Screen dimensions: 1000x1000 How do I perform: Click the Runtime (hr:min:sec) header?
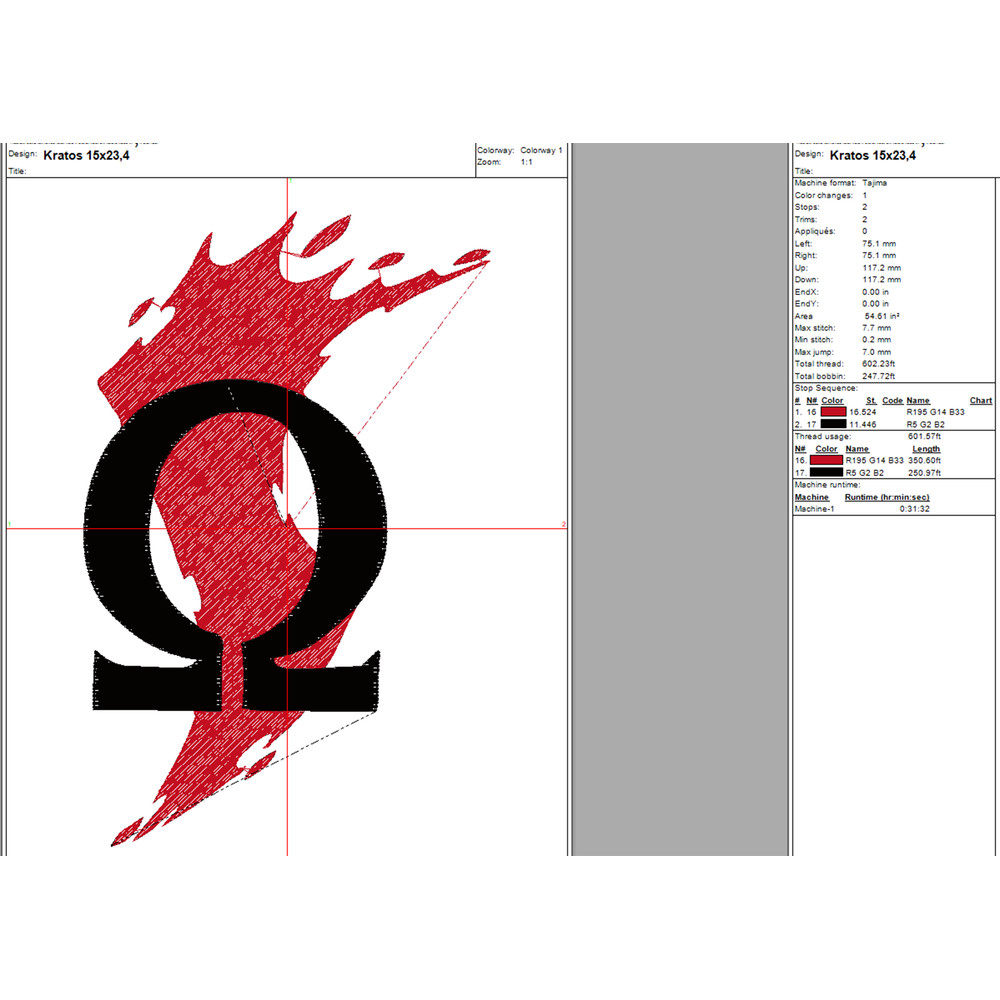tap(885, 497)
